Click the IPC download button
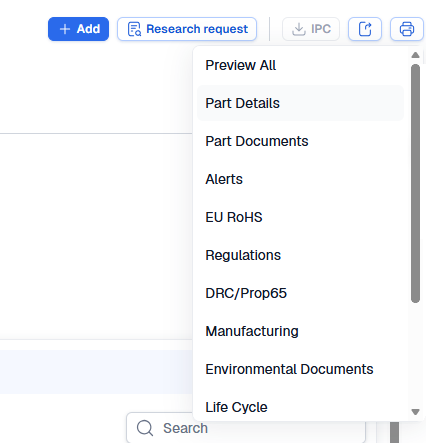 [x=311, y=29]
